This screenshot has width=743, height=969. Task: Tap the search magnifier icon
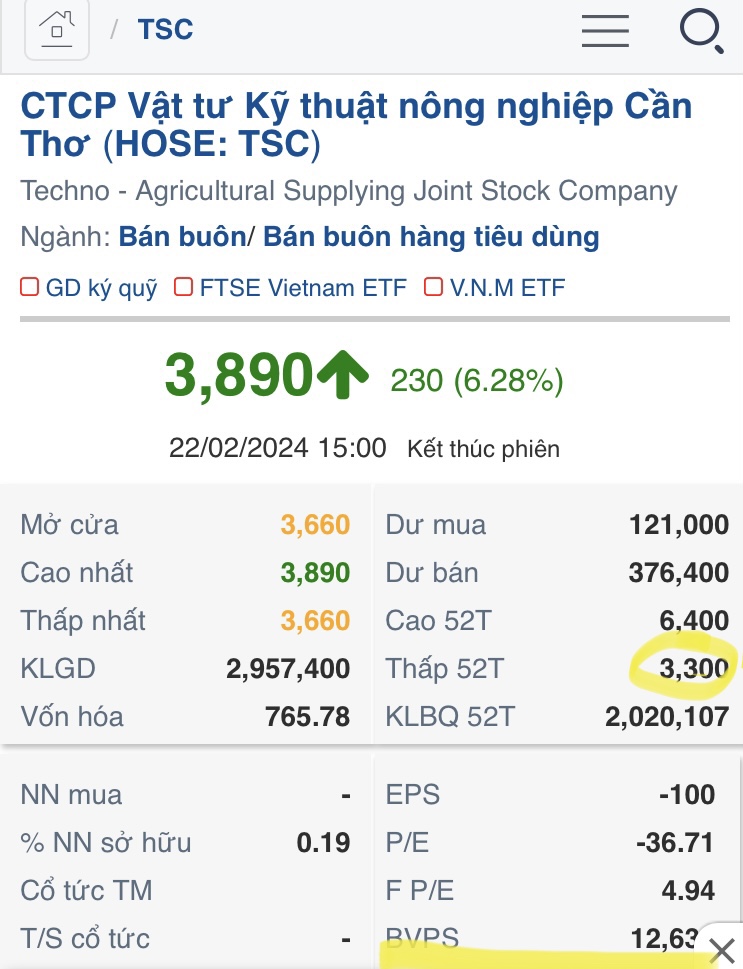point(700,30)
